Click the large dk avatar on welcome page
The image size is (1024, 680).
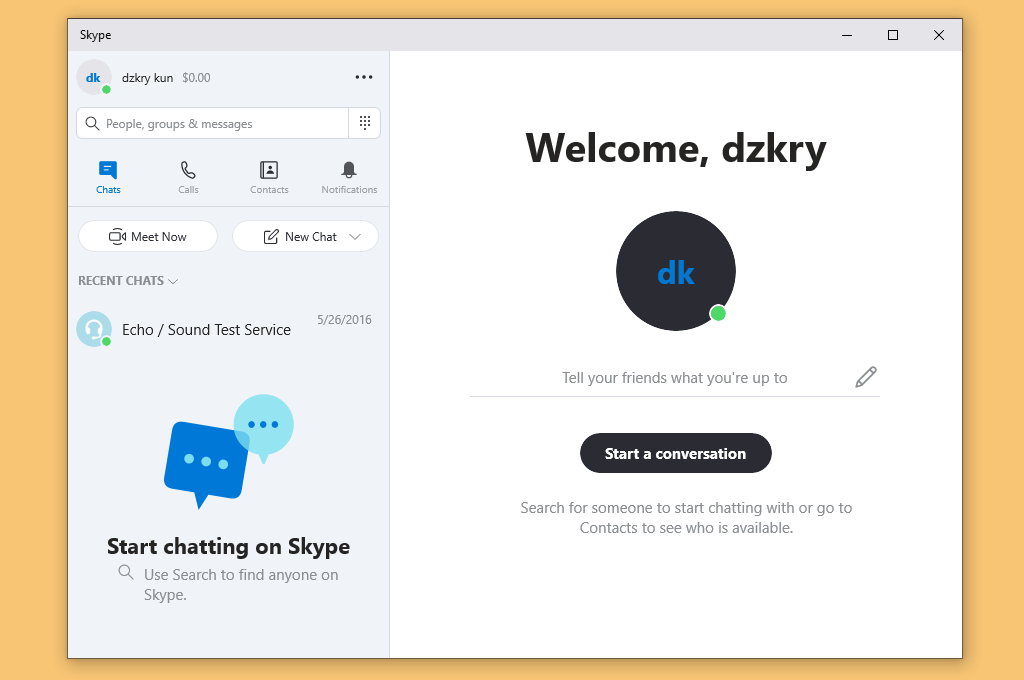click(676, 271)
